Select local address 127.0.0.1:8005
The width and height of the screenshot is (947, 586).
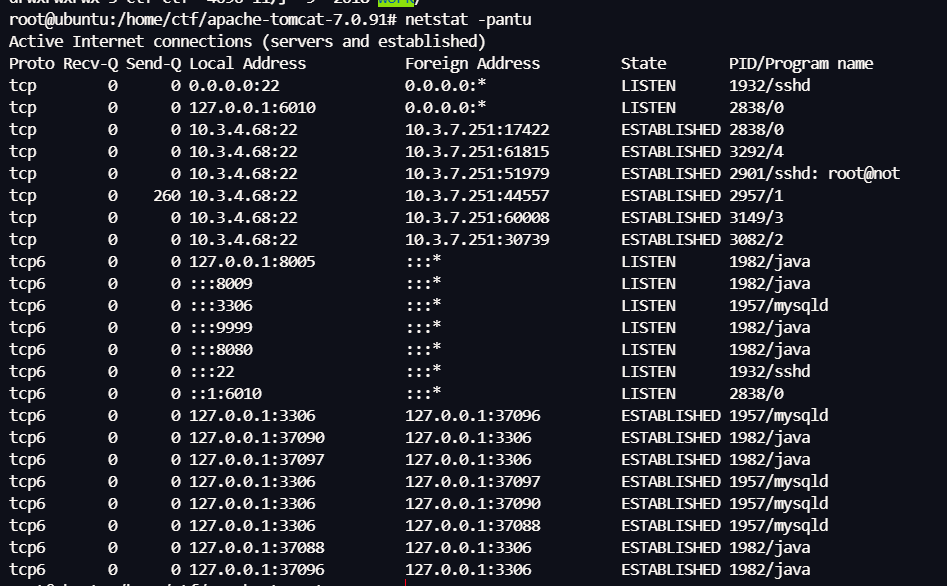pos(252,262)
